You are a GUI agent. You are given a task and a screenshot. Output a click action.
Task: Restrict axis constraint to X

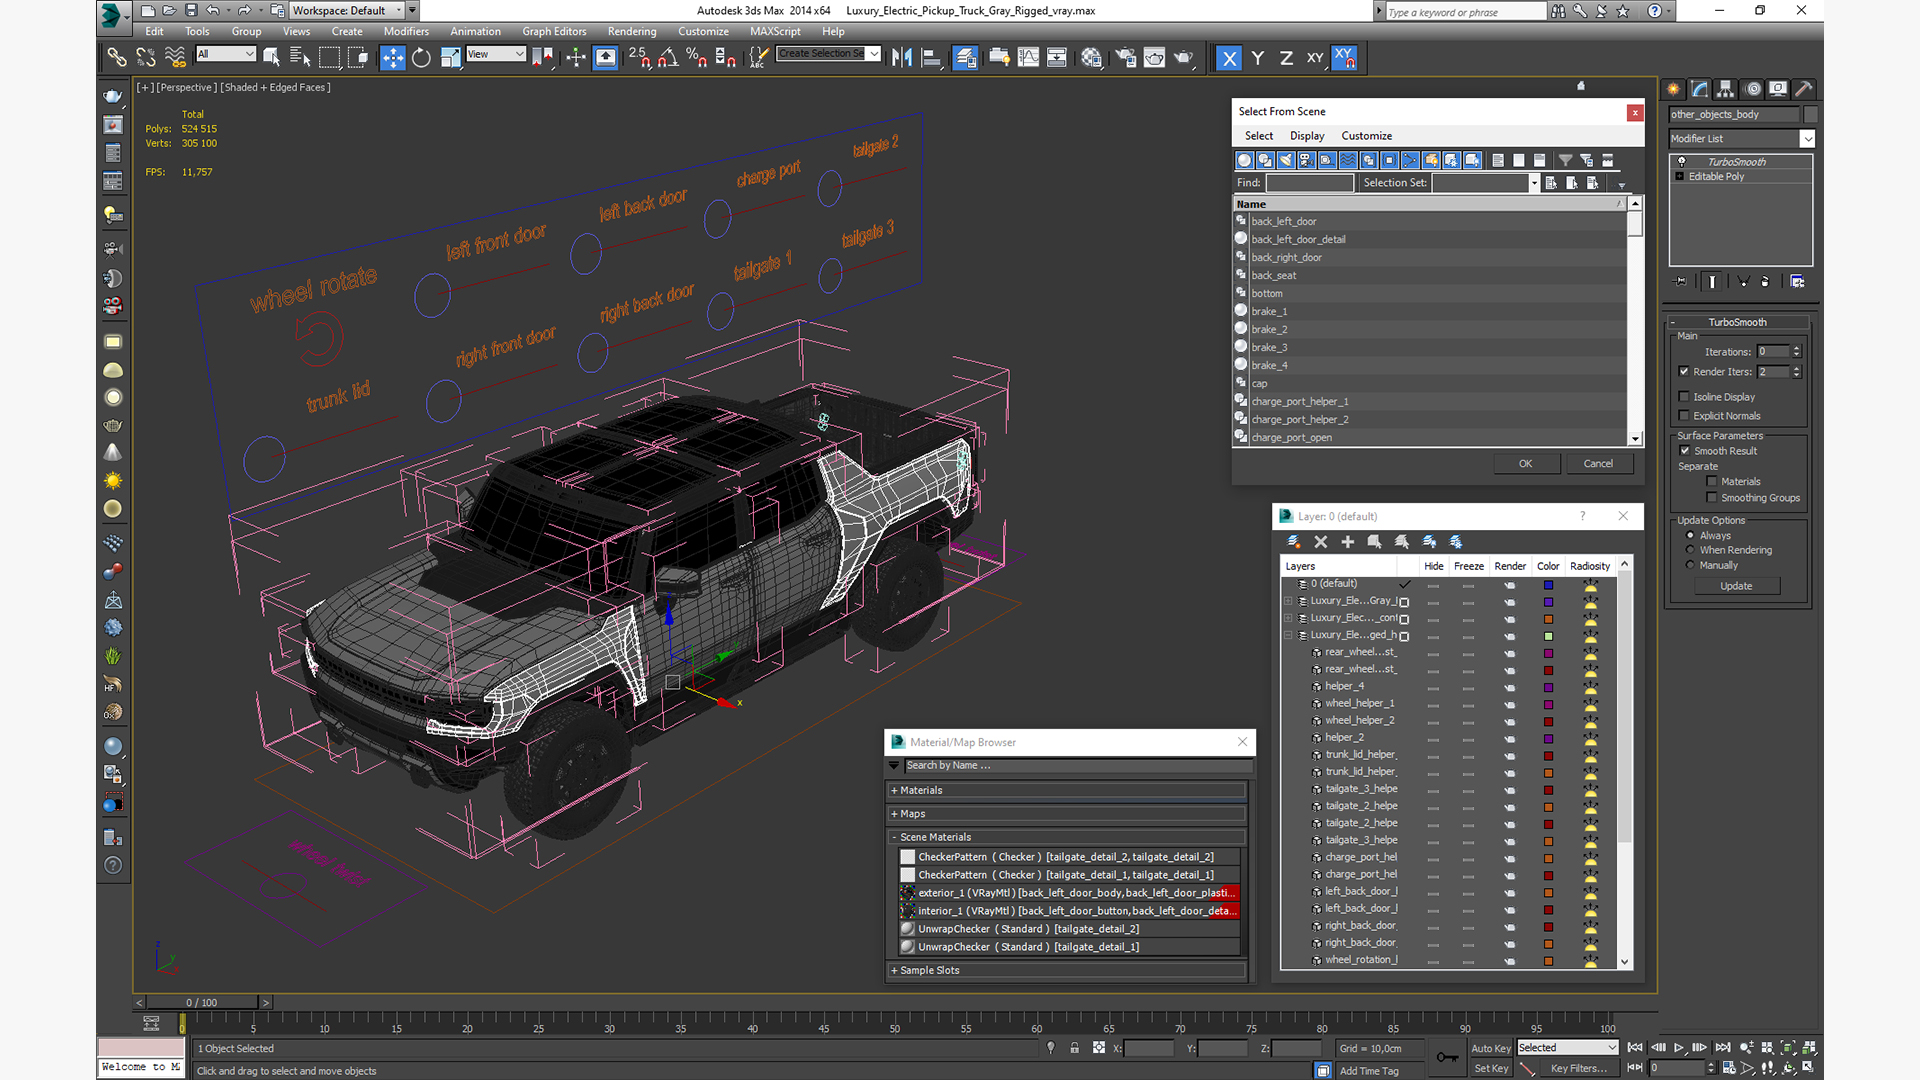[1229, 58]
